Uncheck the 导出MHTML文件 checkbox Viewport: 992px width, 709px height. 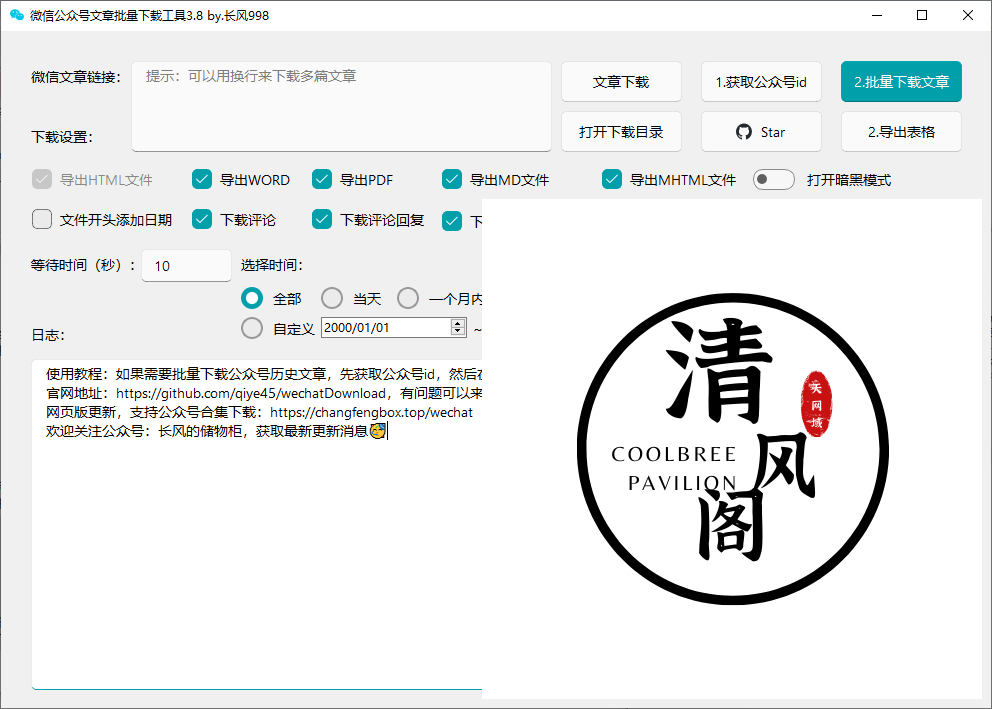pos(612,180)
